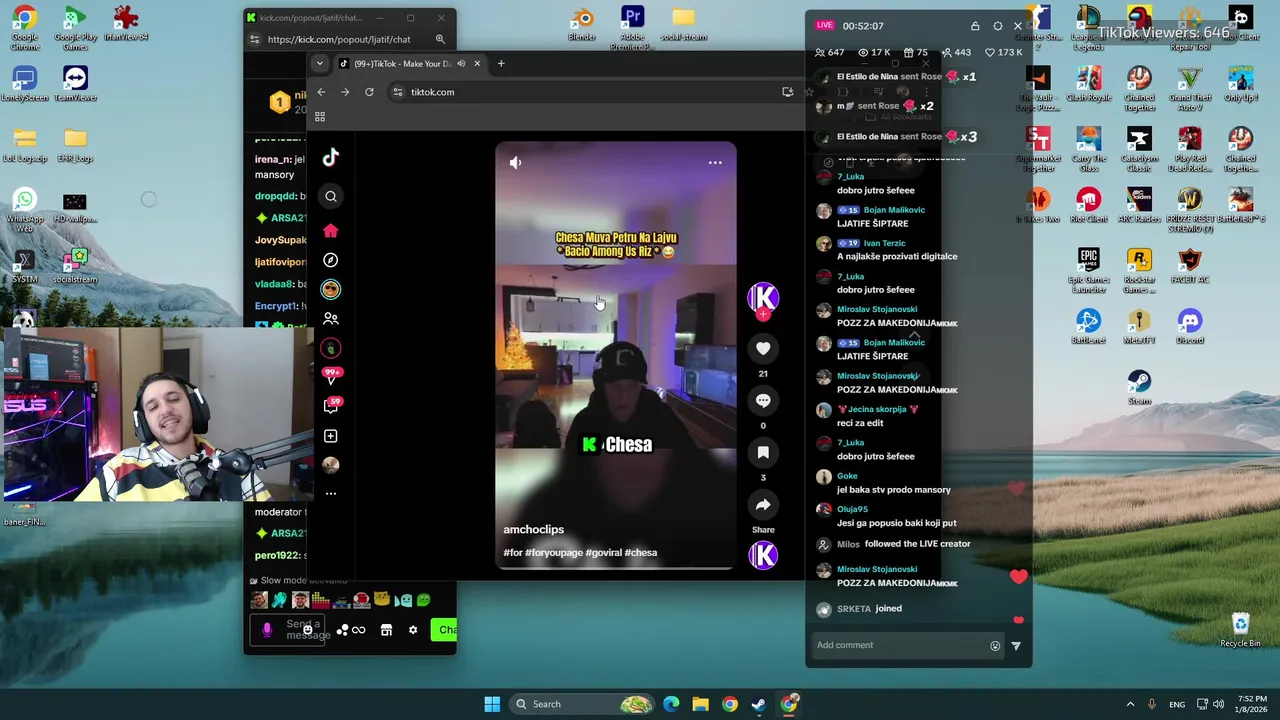Image resolution: width=1280 pixels, height=720 pixels.
Task: Click the TikTok logo in sidebar
Action: pos(331,157)
